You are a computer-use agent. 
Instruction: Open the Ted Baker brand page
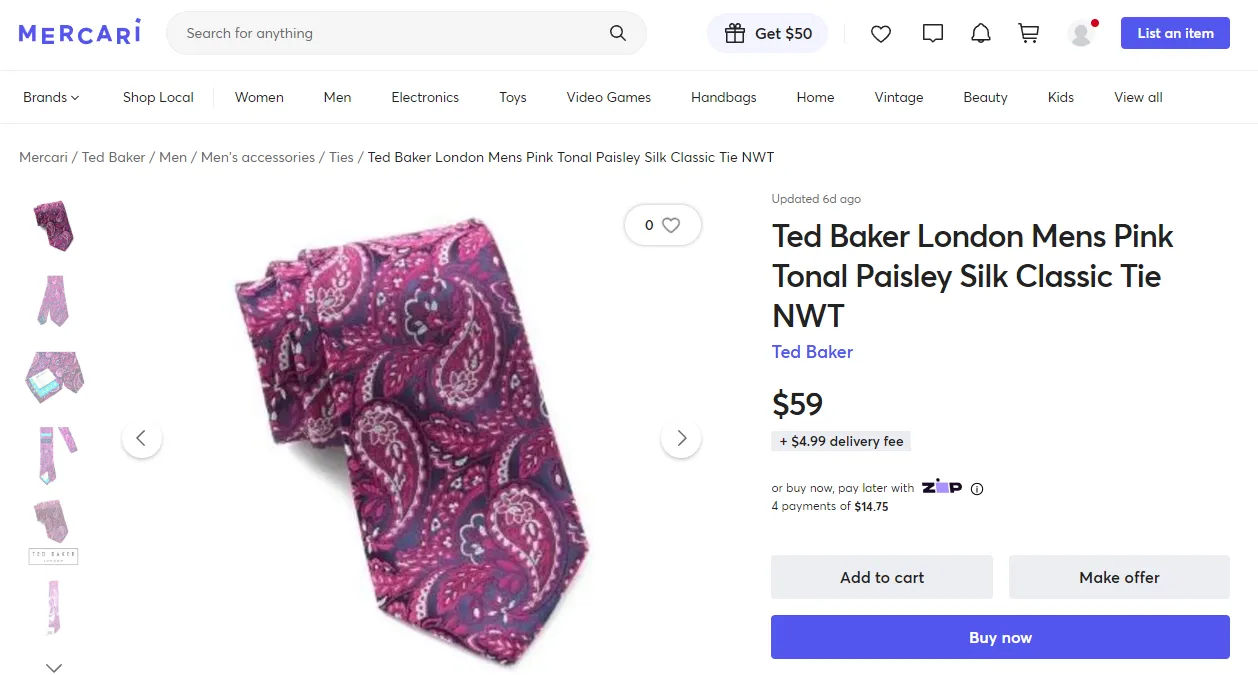coord(812,352)
